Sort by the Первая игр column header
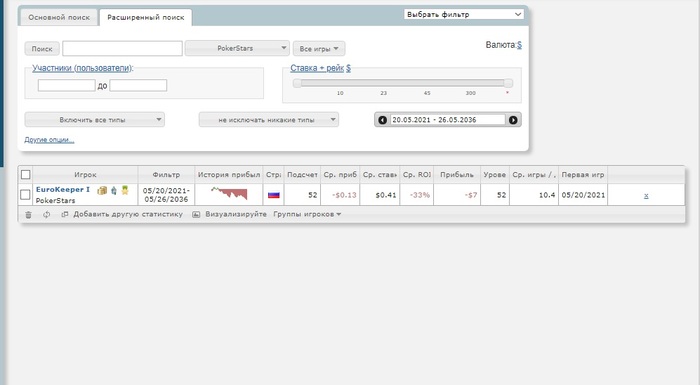 point(583,175)
